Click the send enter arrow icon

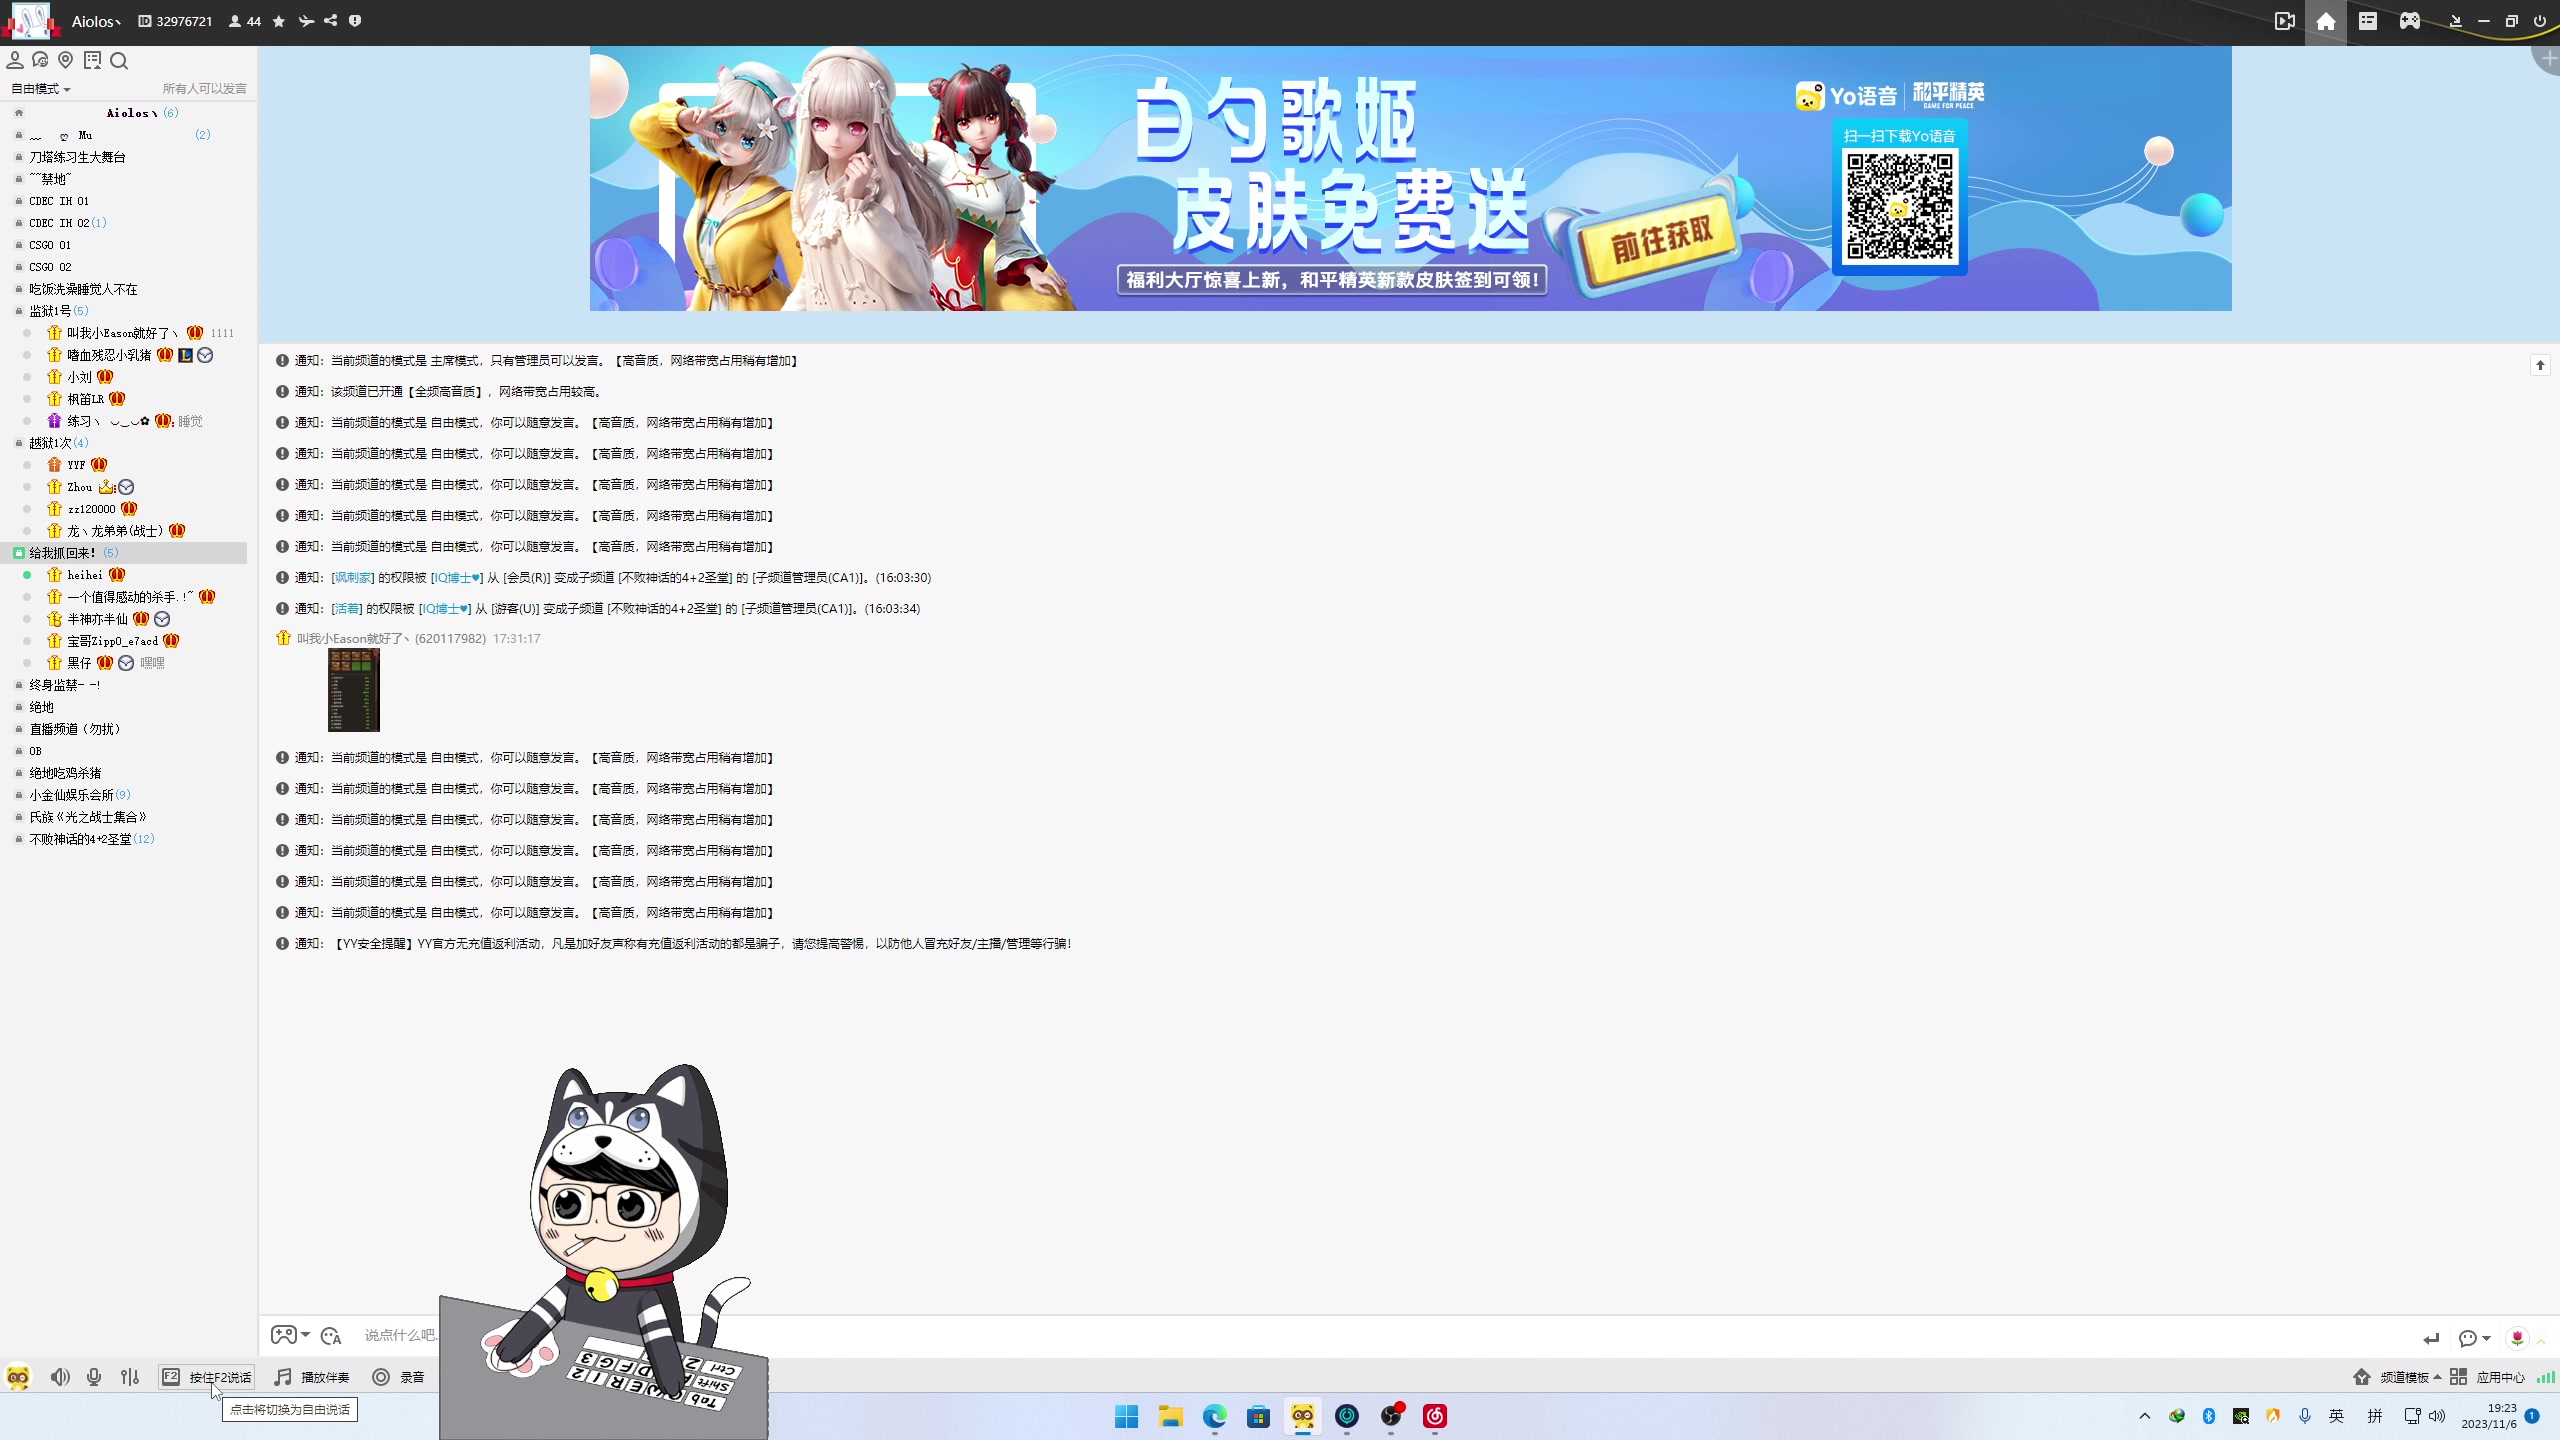click(2431, 1338)
